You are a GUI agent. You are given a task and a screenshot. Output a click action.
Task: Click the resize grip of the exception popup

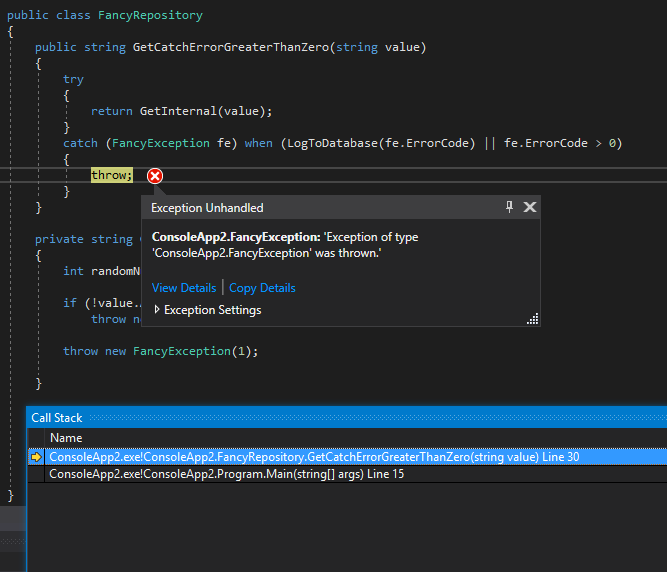[533, 318]
